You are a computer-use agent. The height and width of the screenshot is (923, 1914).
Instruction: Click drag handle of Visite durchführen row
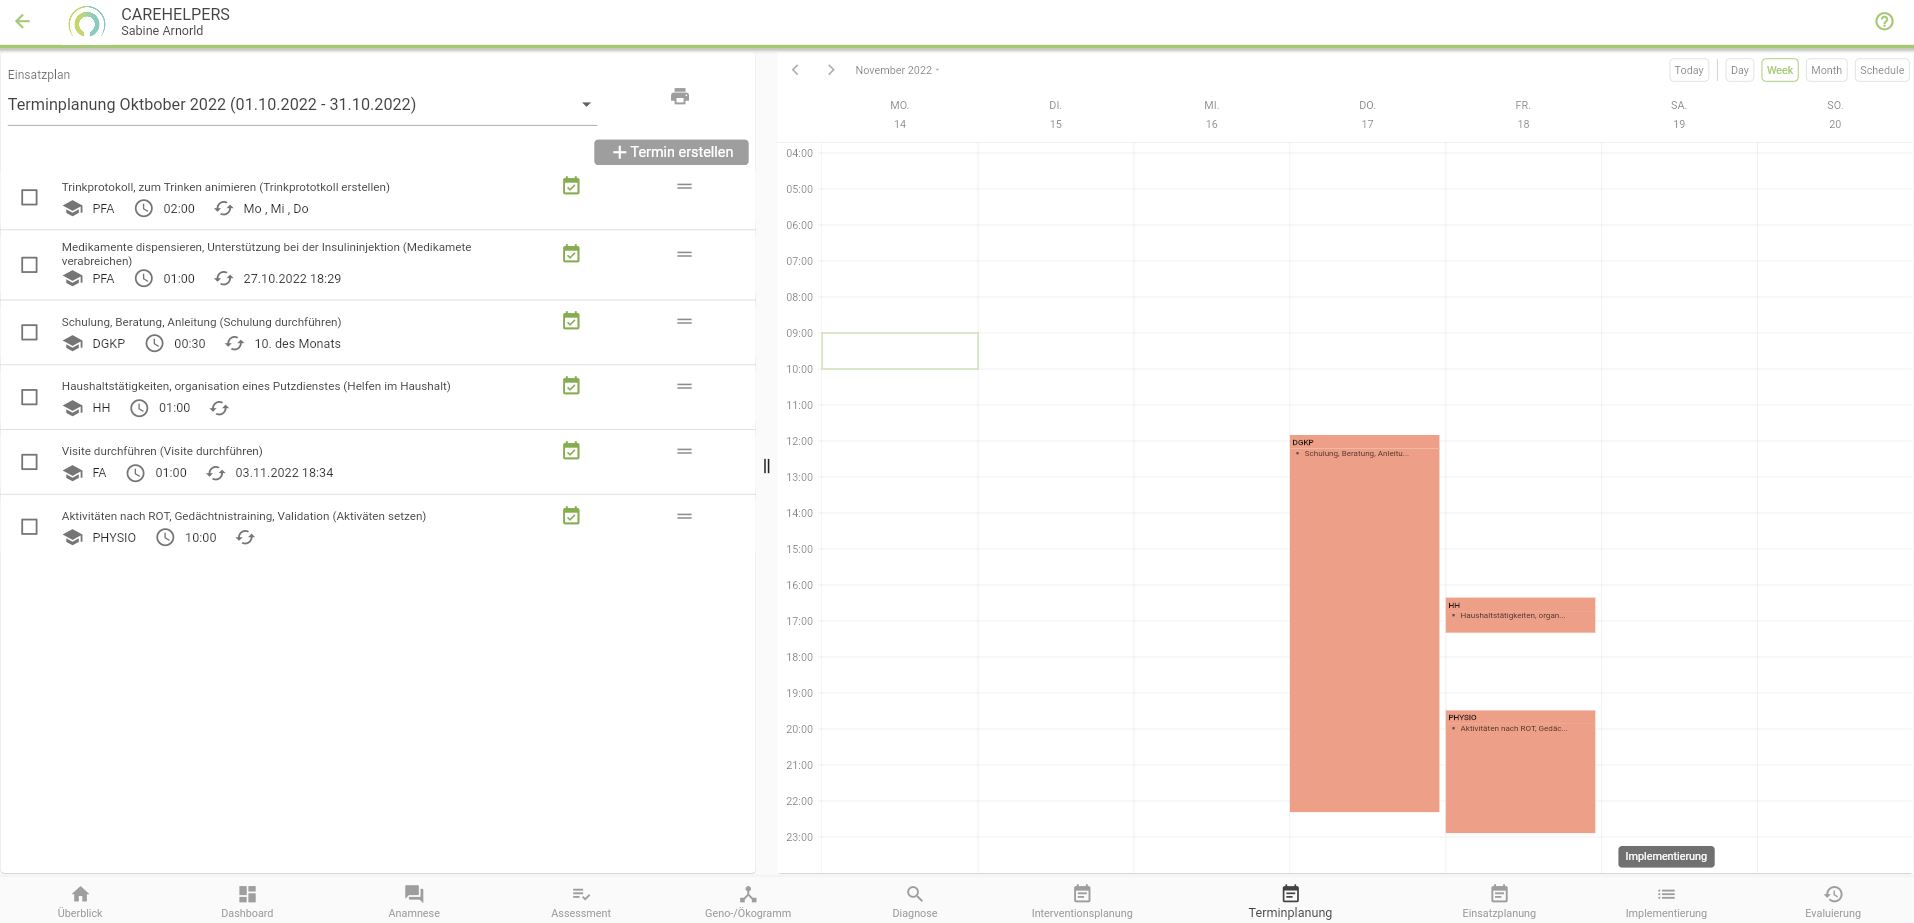pos(684,451)
